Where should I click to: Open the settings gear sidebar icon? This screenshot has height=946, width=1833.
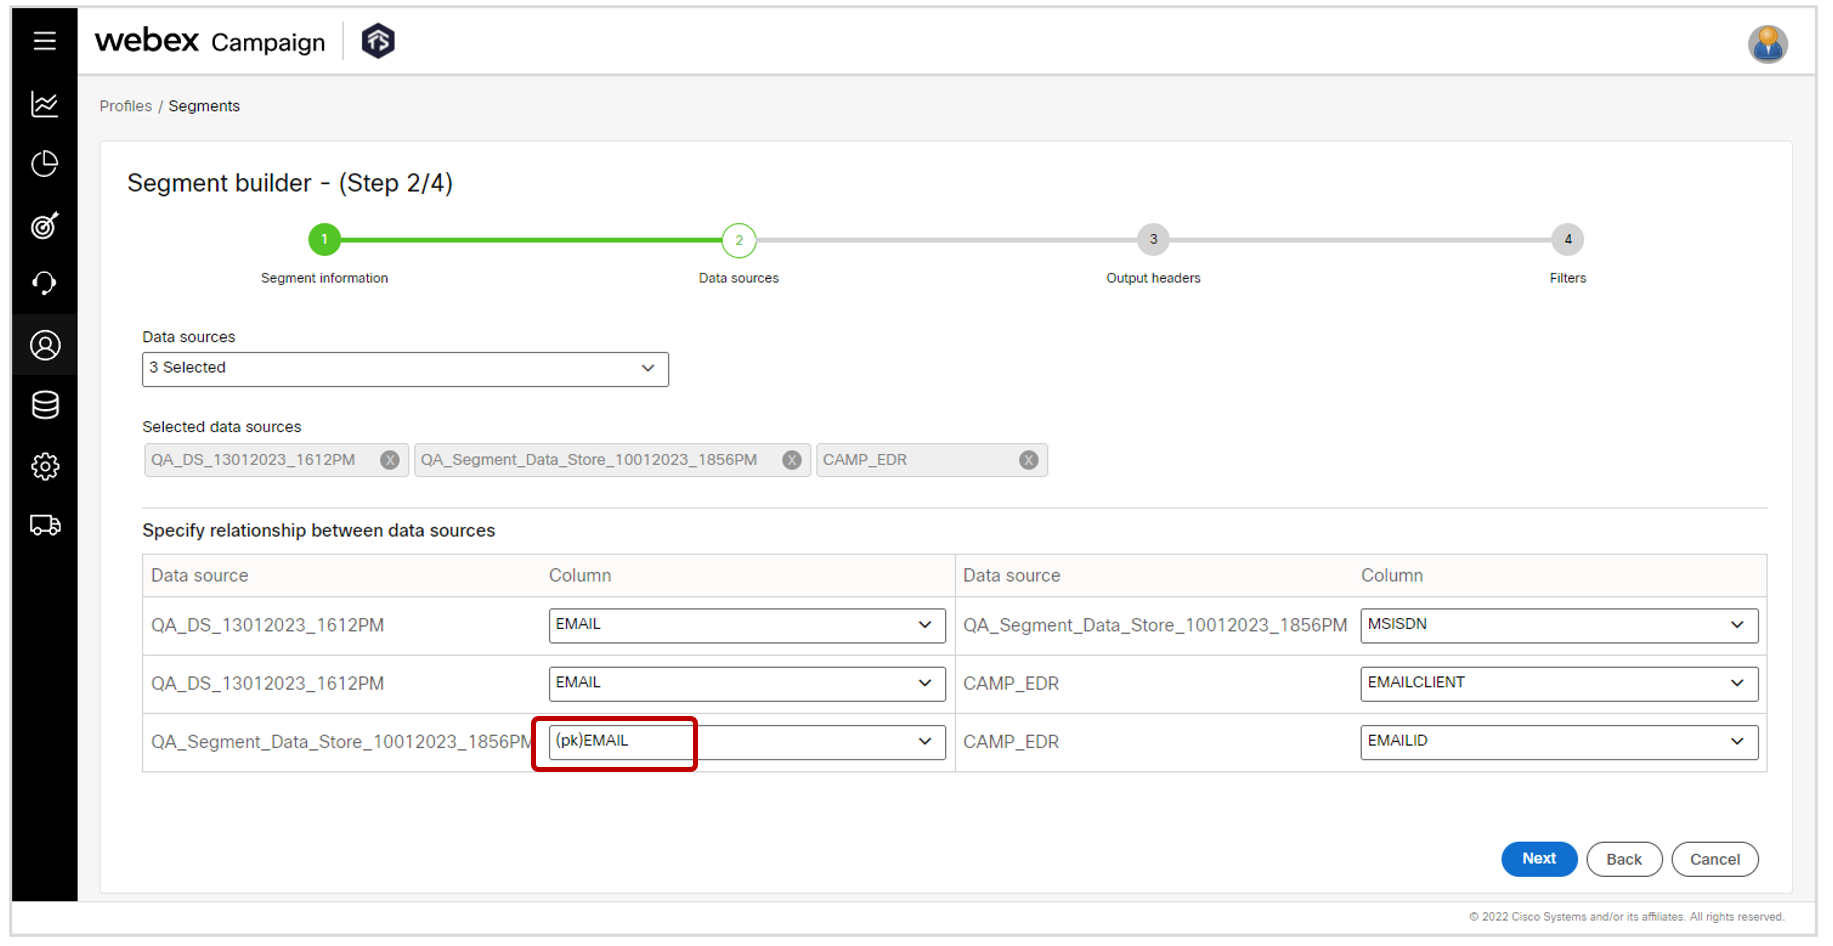[x=44, y=466]
